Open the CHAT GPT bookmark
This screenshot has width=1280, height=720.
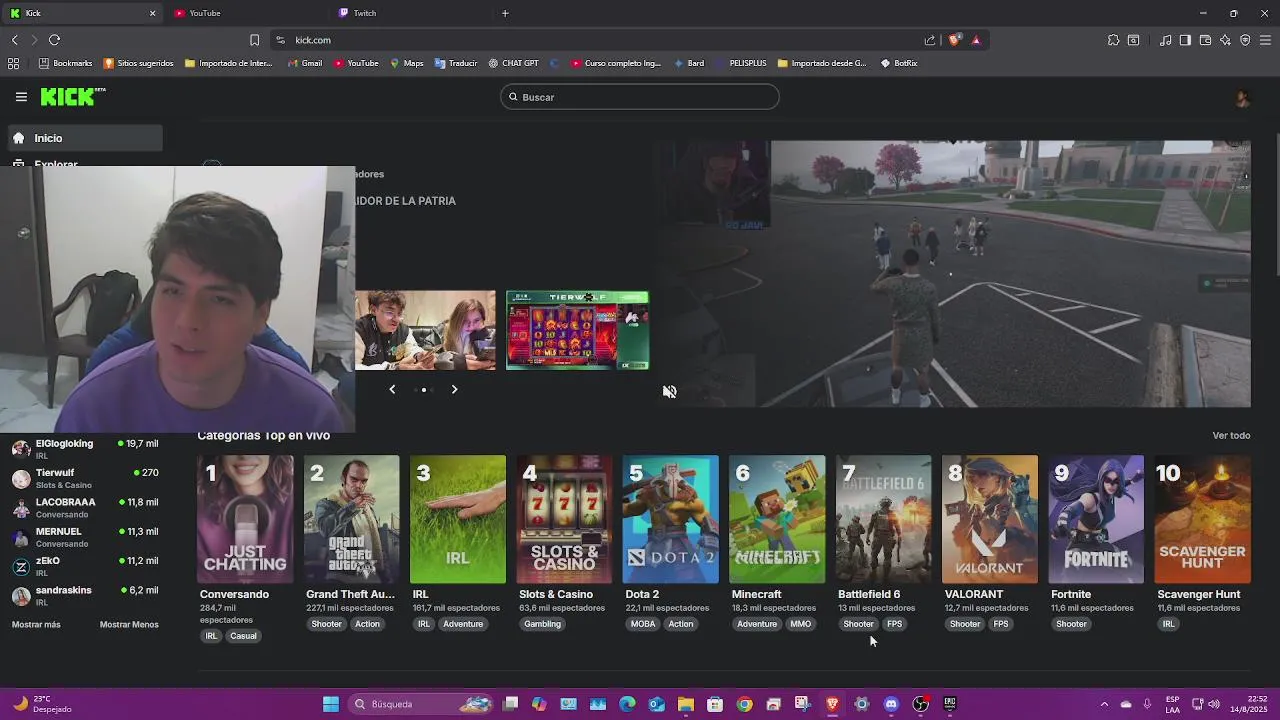point(513,63)
